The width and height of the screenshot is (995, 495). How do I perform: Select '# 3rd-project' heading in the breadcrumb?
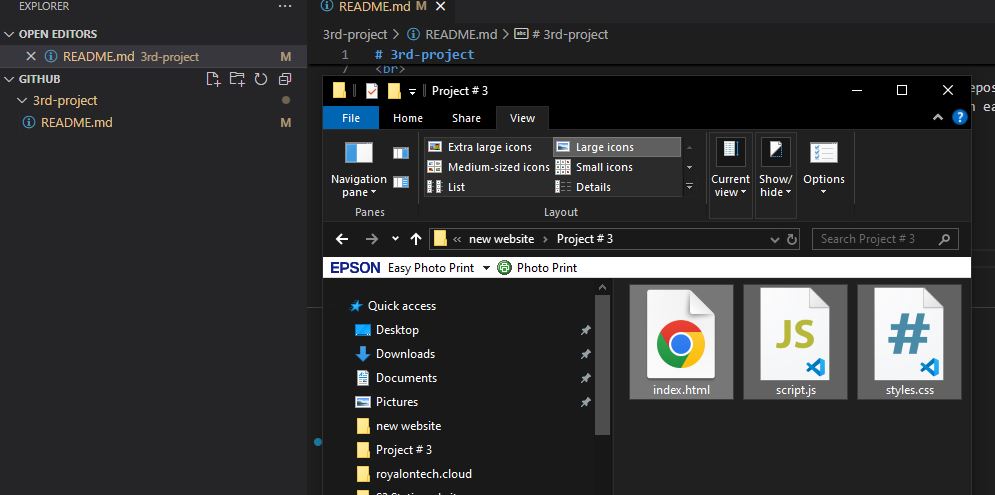click(x=569, y=34)
